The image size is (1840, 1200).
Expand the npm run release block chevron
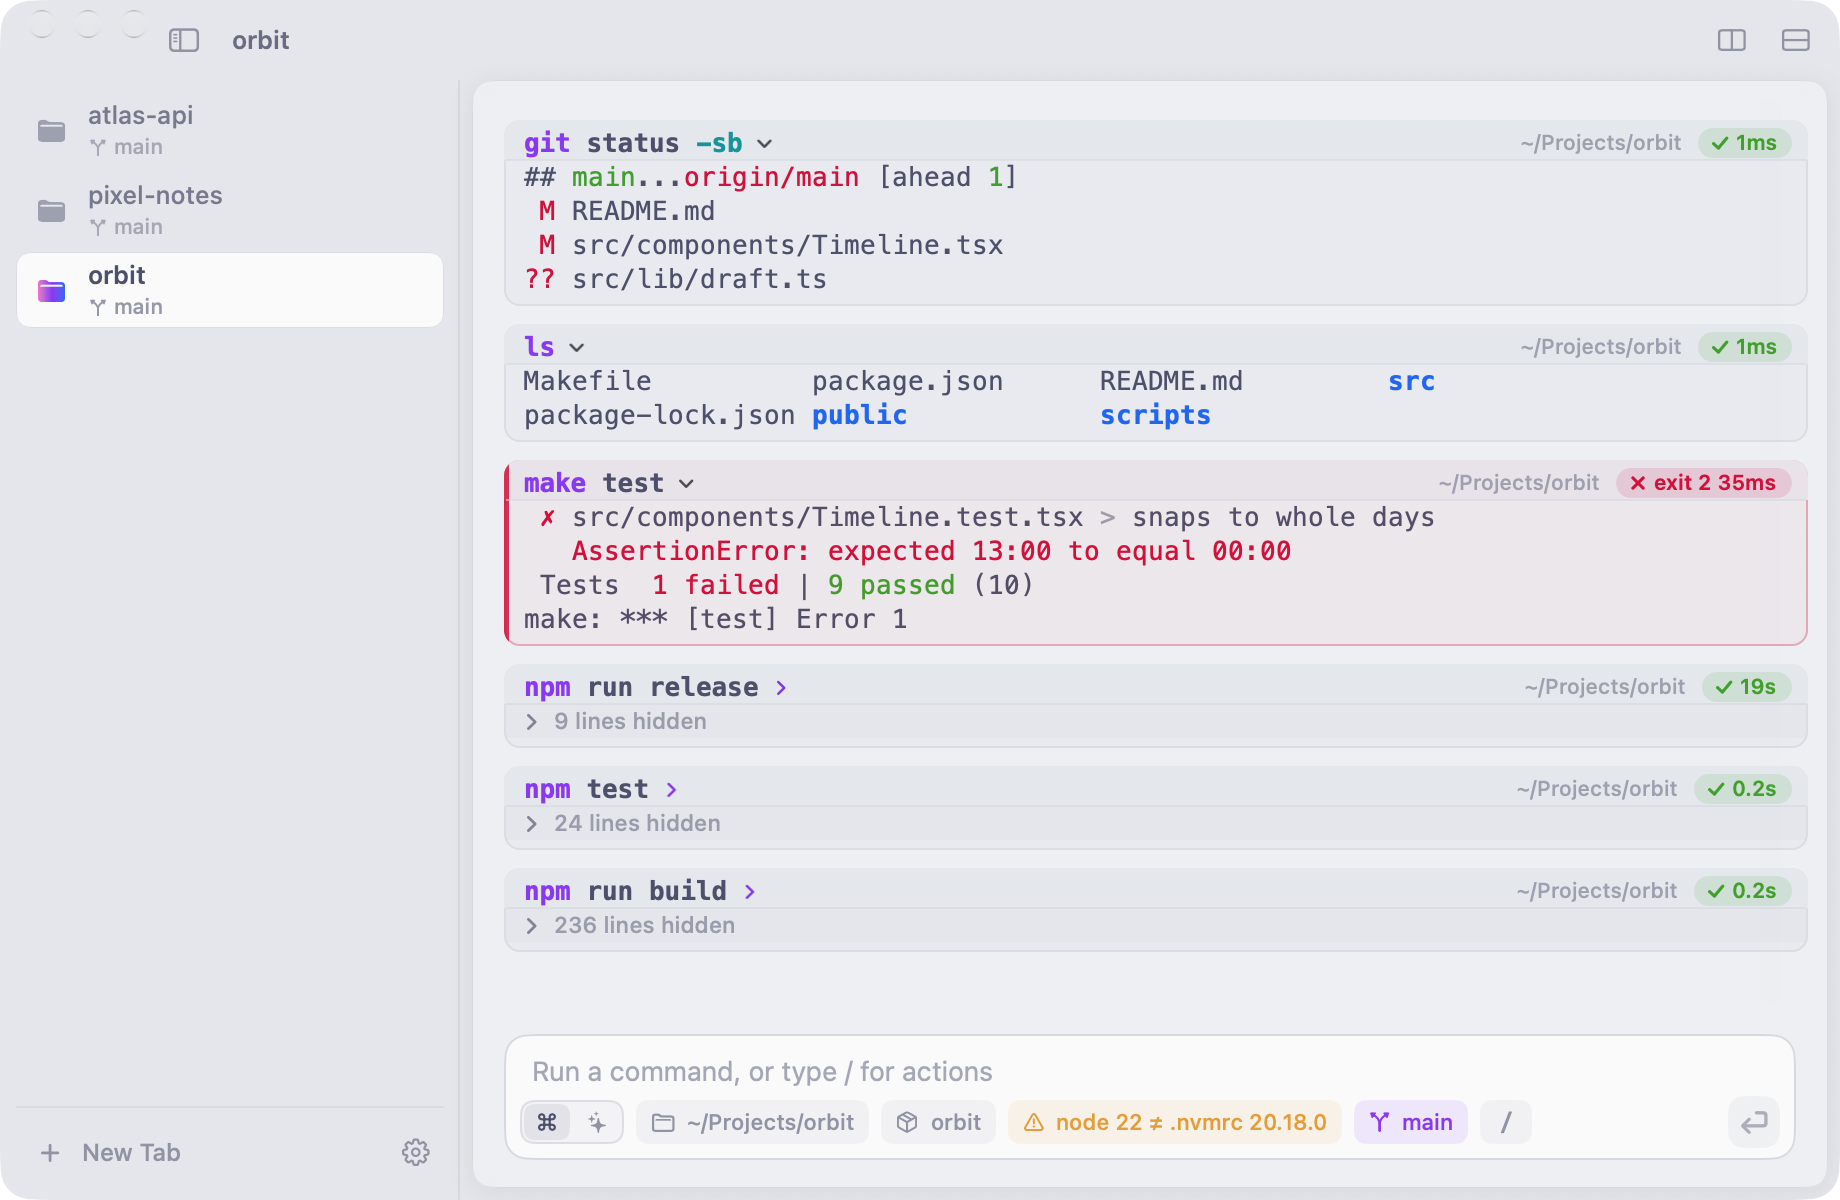(781, 688)
